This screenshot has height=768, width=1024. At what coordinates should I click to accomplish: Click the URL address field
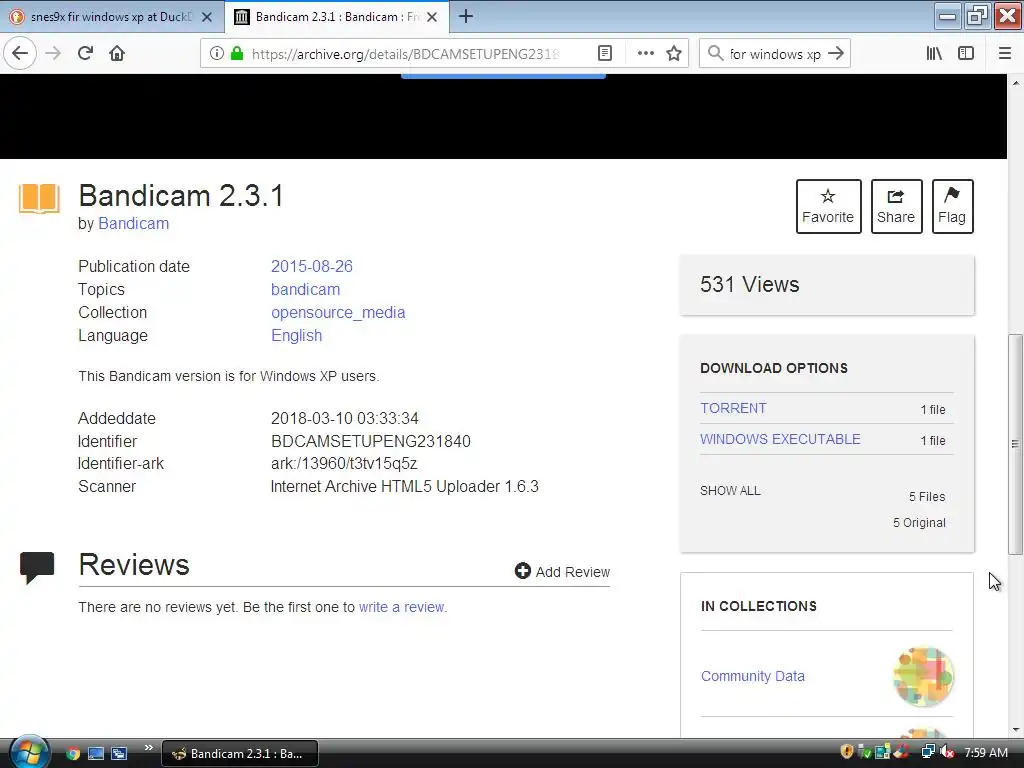coord(405,54)
